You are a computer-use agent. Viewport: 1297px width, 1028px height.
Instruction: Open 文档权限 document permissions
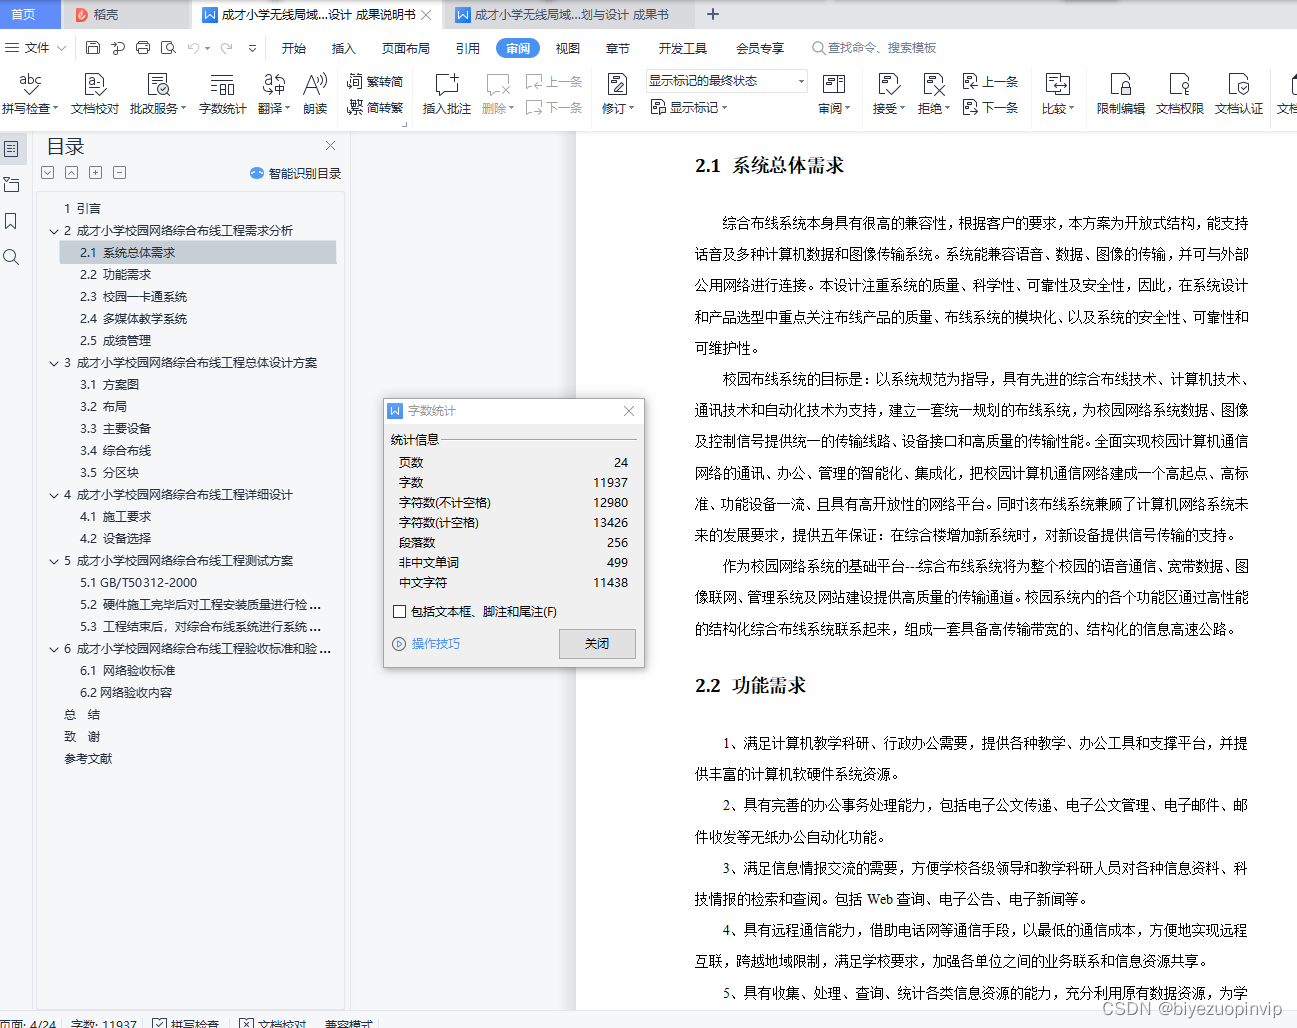[x=1181, y=93]
